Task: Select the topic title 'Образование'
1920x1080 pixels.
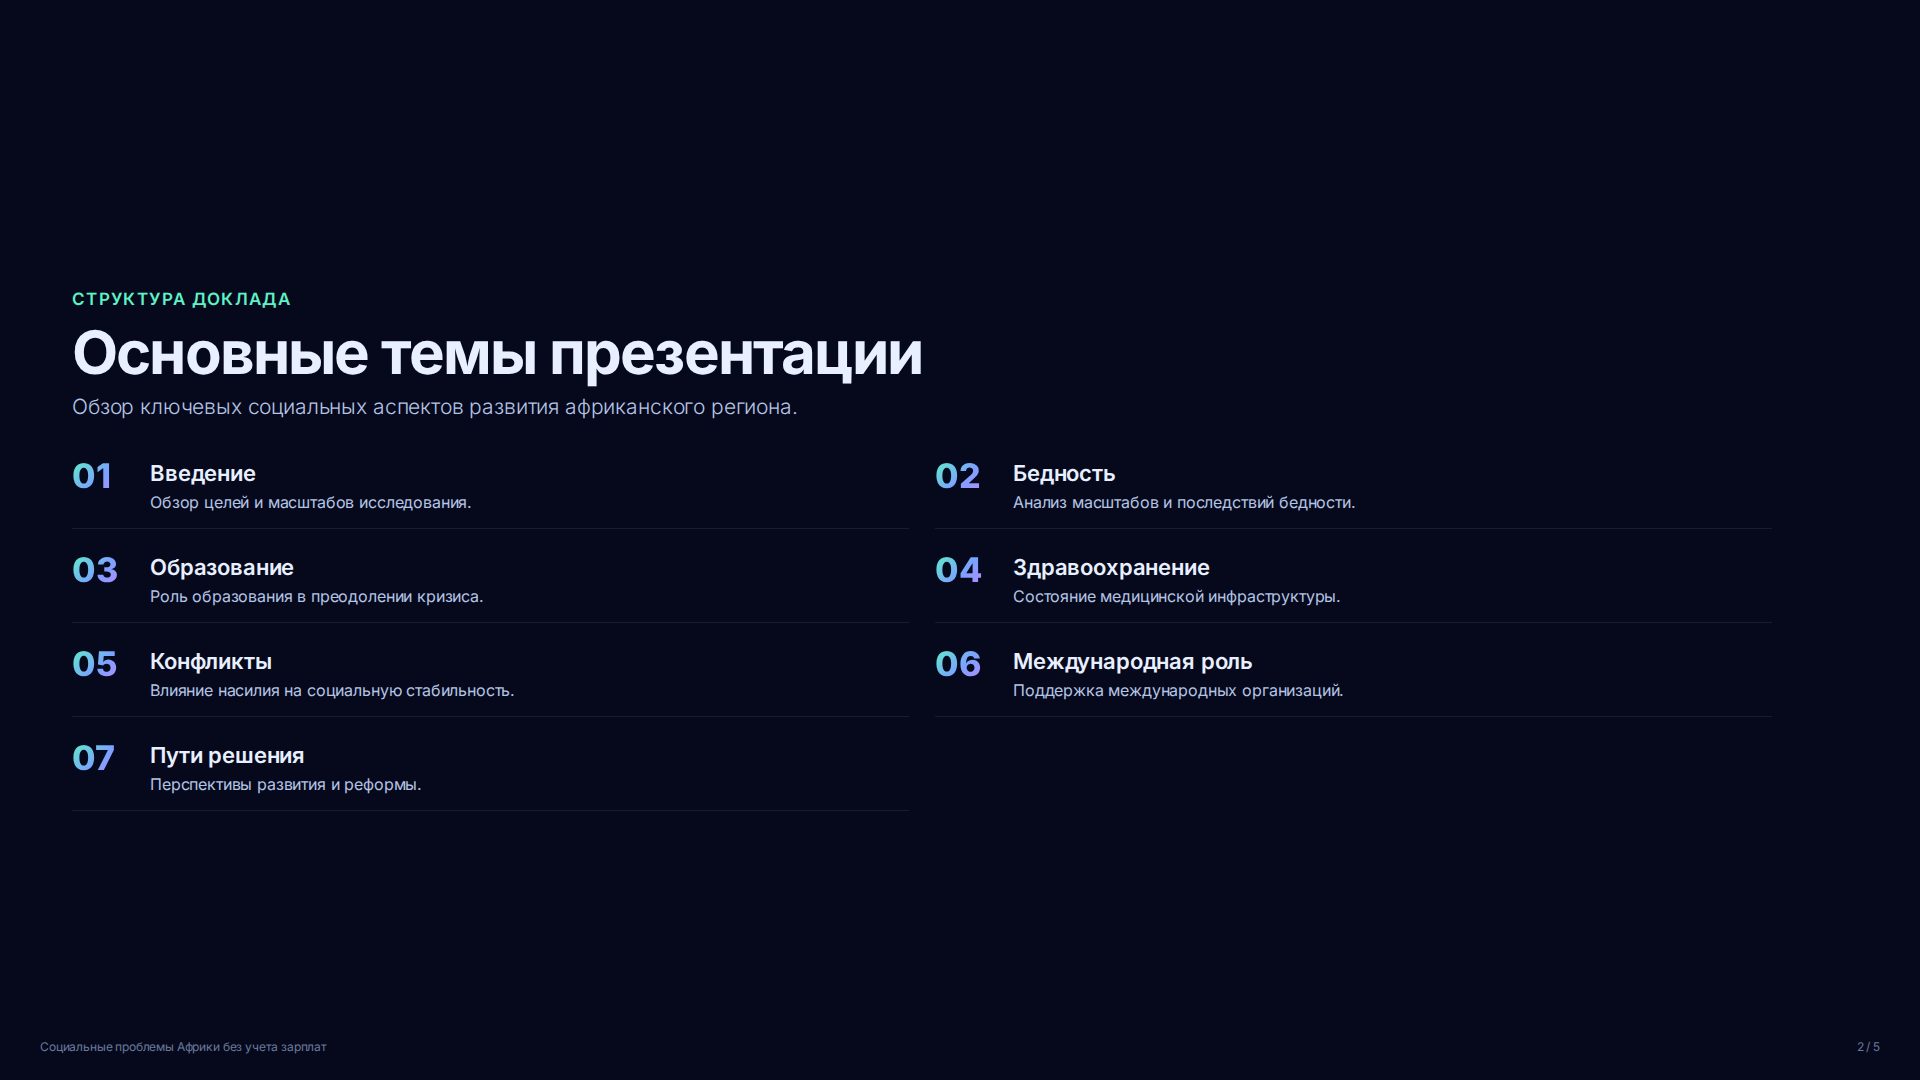Action: click(x=222, y=568)
